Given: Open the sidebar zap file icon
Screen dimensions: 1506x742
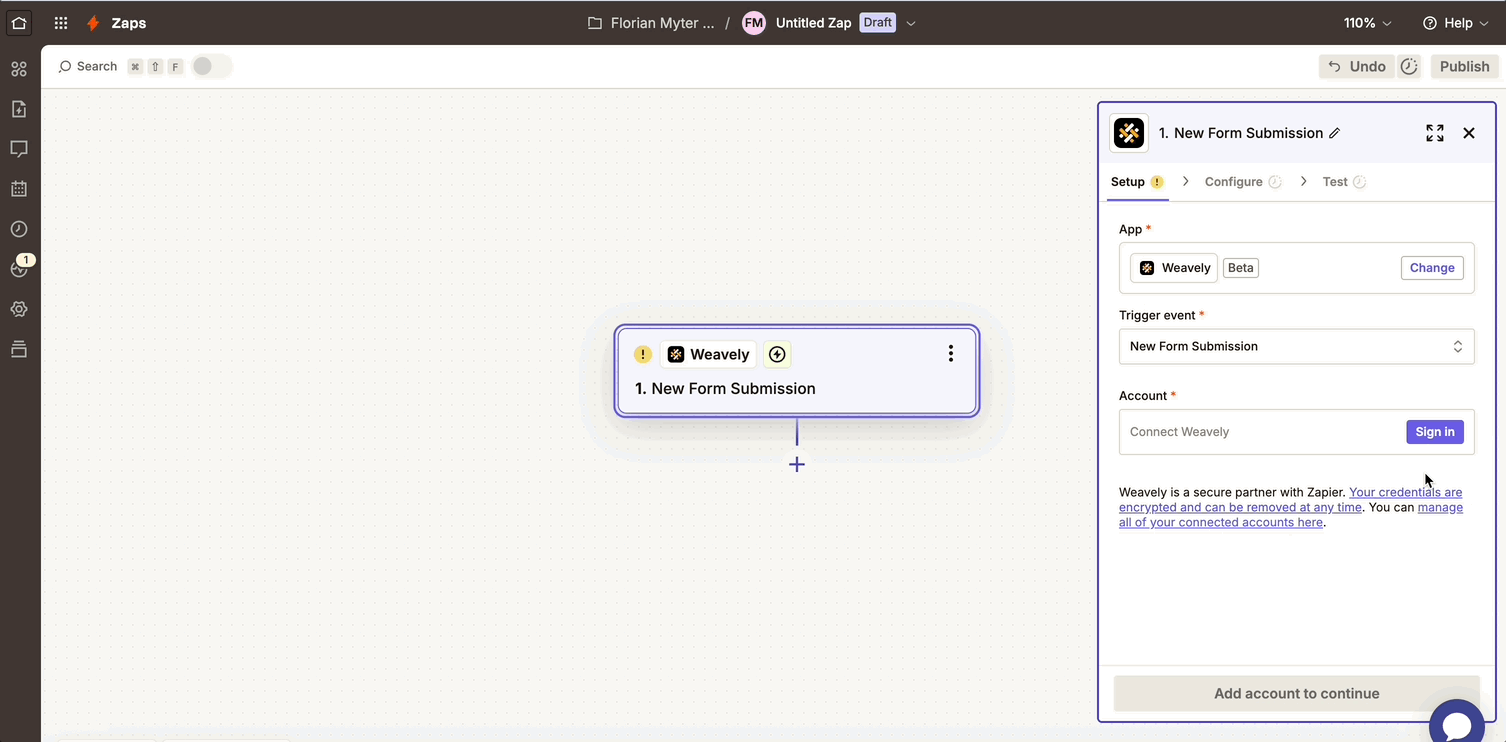Looking at the screenshot, I should [x=19, y=109].
